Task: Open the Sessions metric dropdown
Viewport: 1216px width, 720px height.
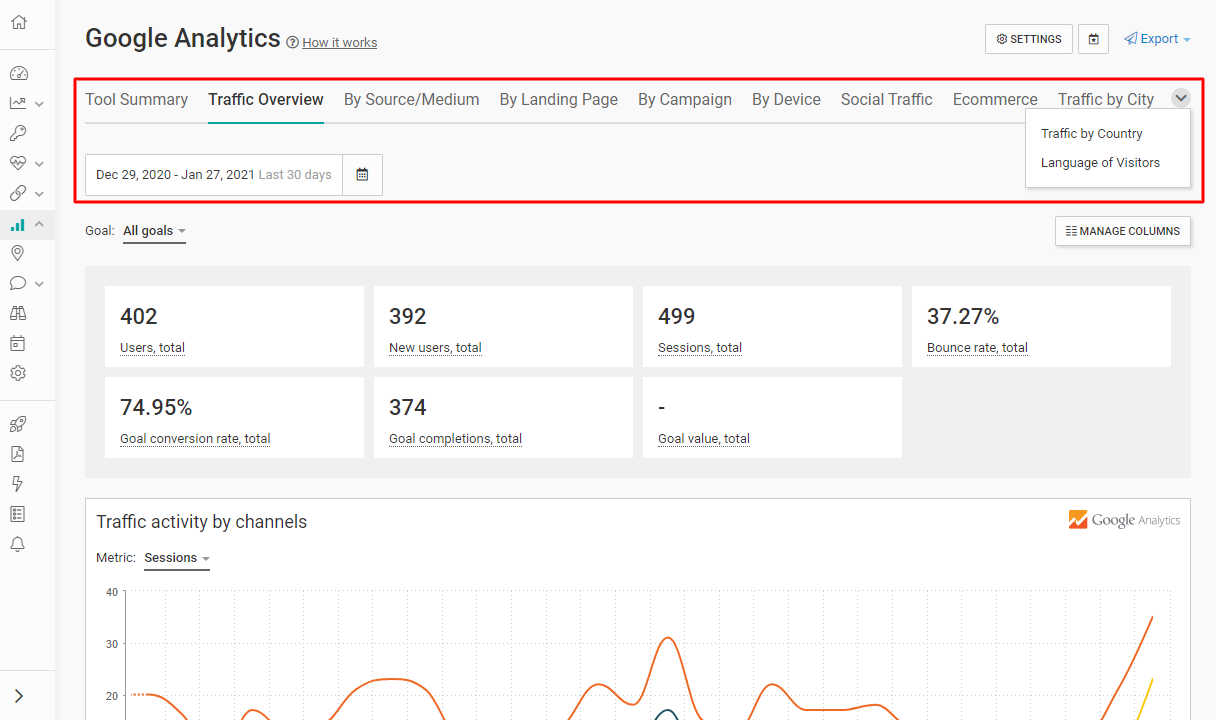Action: click(177, 558)
